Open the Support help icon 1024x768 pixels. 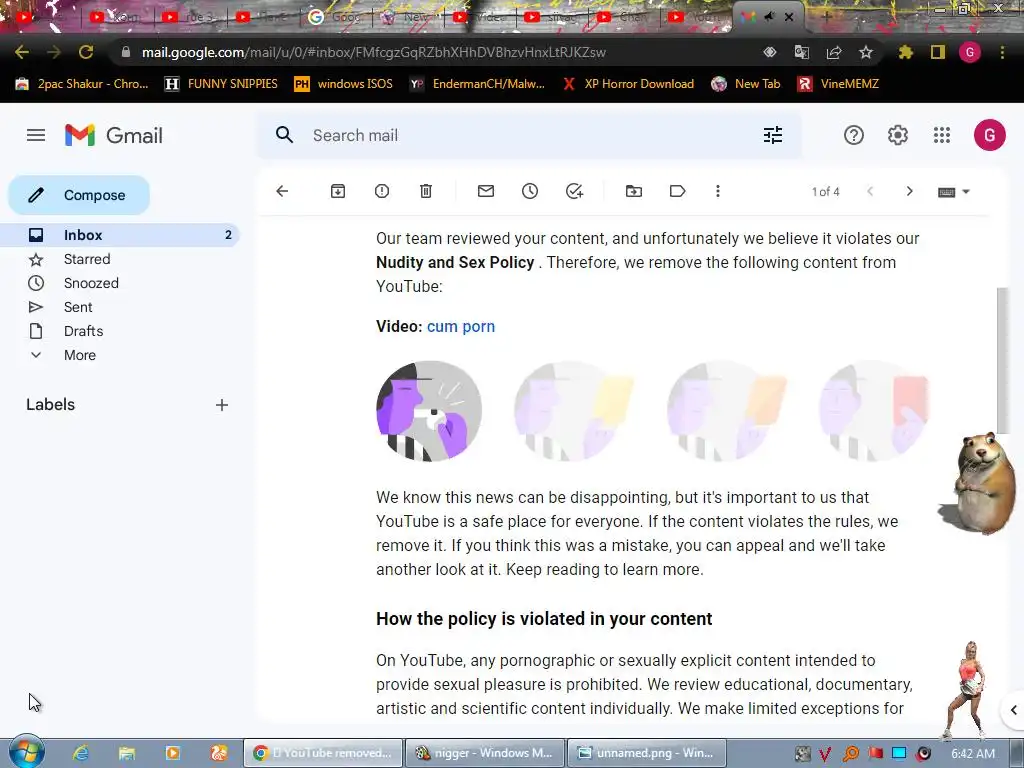[854, 135]
